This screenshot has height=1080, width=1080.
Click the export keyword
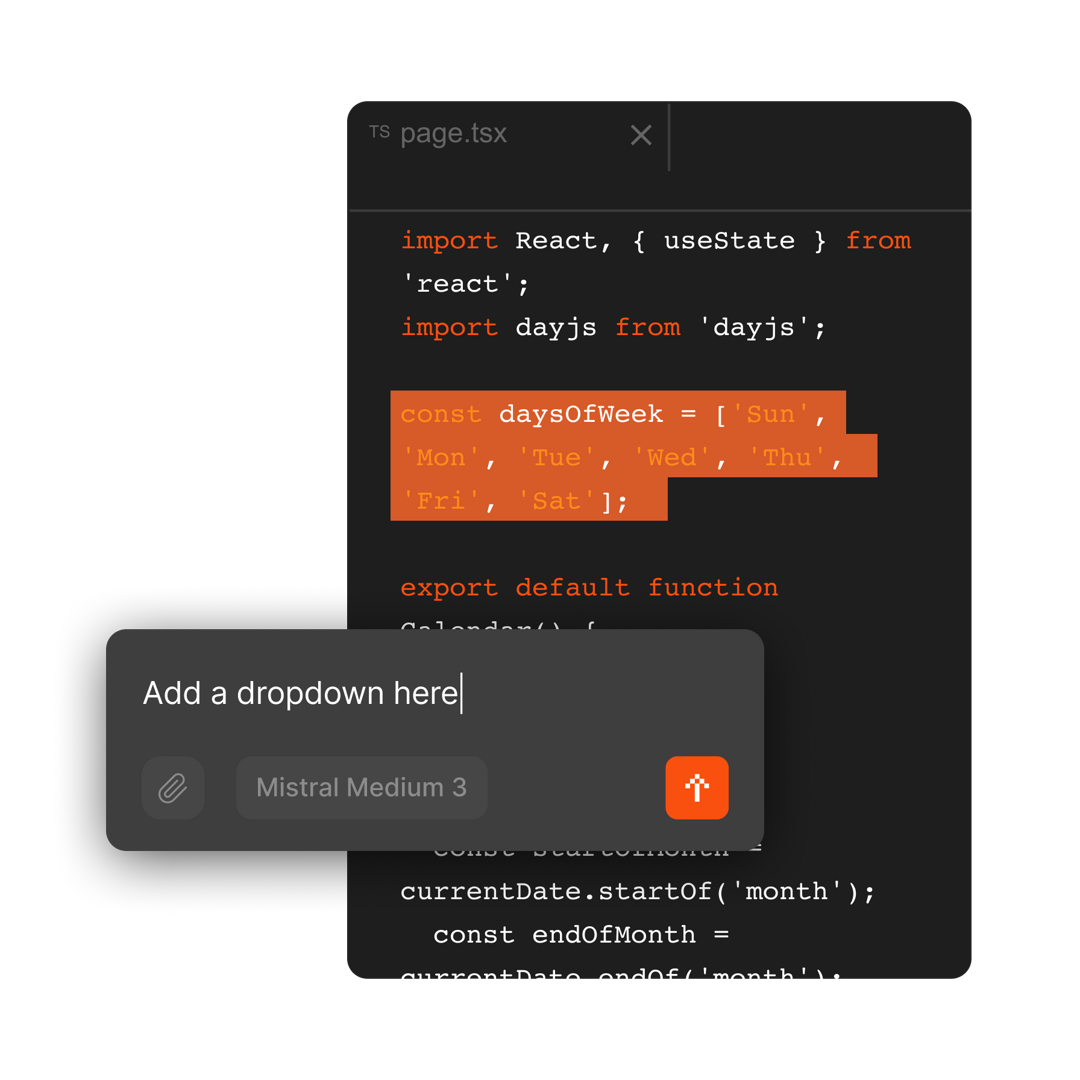coord(449,588)
